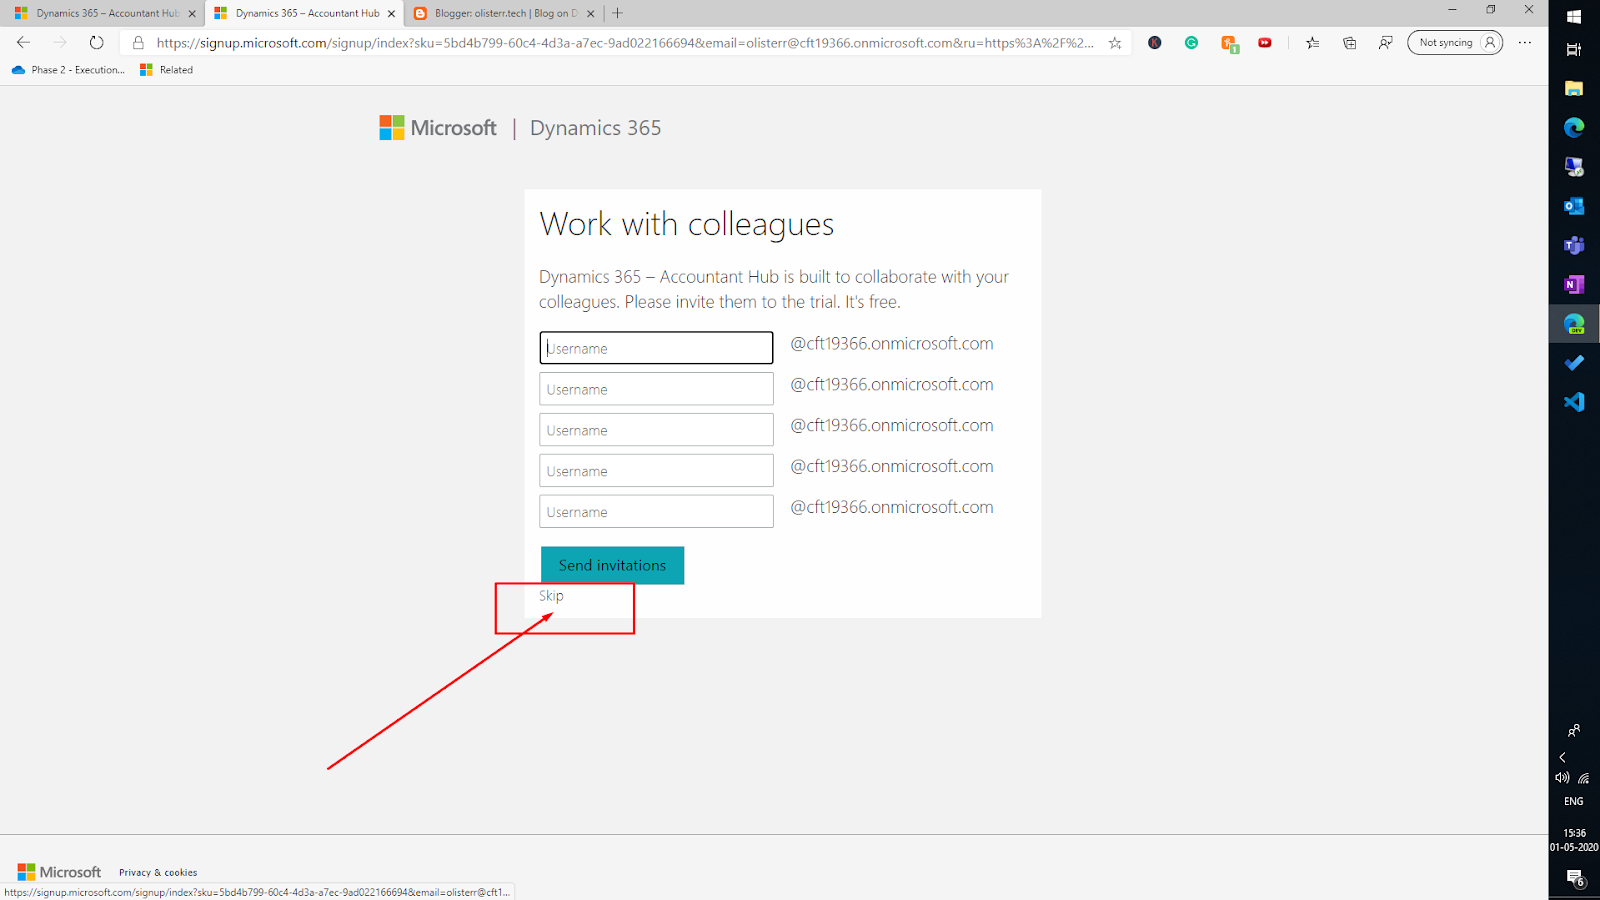
Task: Click the first Username field
Action: click(x=656, y=348)
